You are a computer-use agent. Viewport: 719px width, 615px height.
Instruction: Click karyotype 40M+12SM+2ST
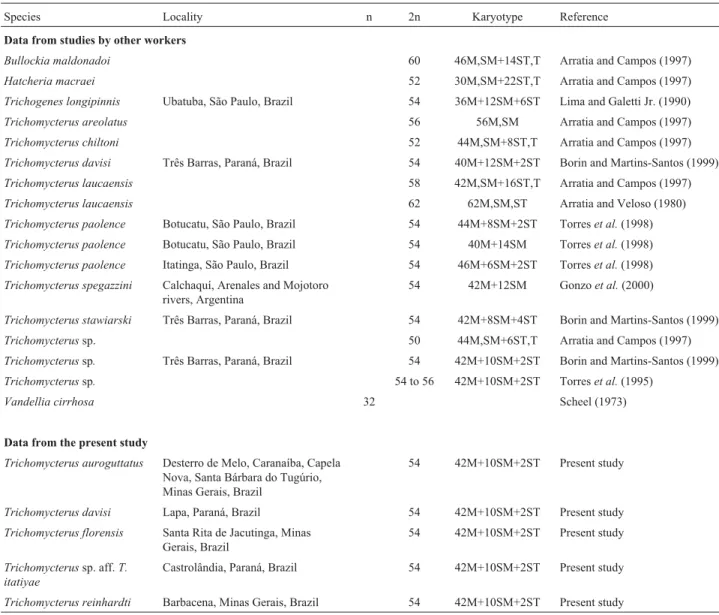tap(497, 163)
